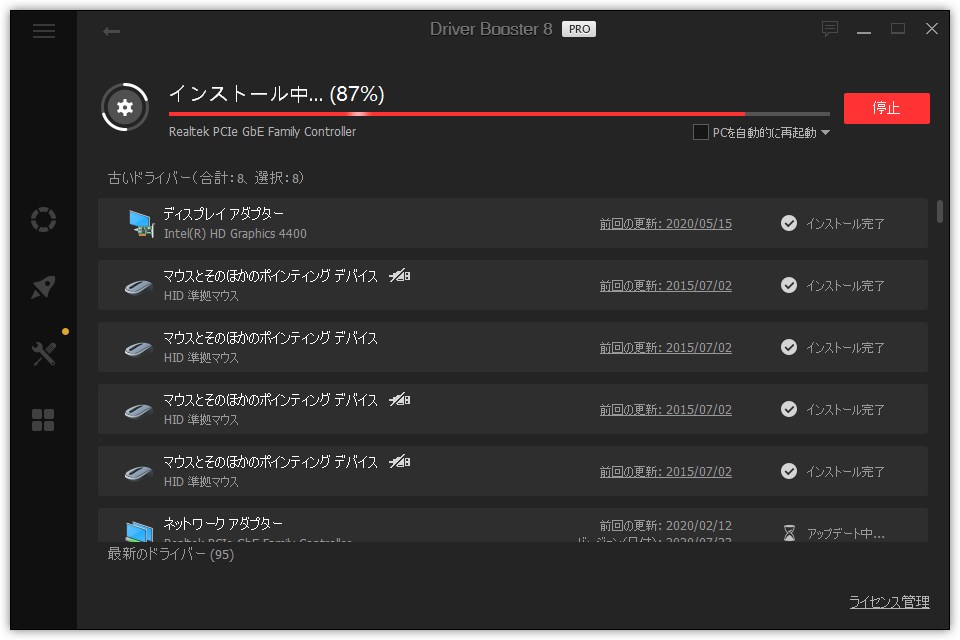960x640 pixels.
Task: Click the 前回の更新: 2020/02/12 text
Action: (666, 525)
